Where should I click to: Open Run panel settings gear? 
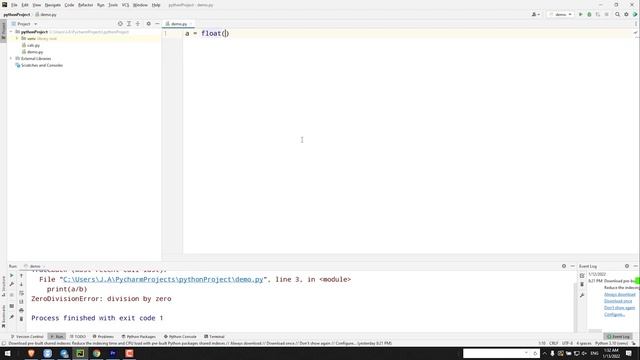tap(564, 266)
